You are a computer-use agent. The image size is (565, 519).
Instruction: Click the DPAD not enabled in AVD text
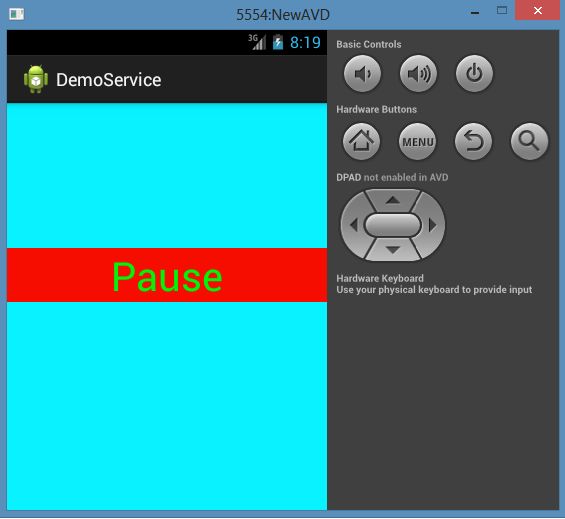tap(392, 177)
